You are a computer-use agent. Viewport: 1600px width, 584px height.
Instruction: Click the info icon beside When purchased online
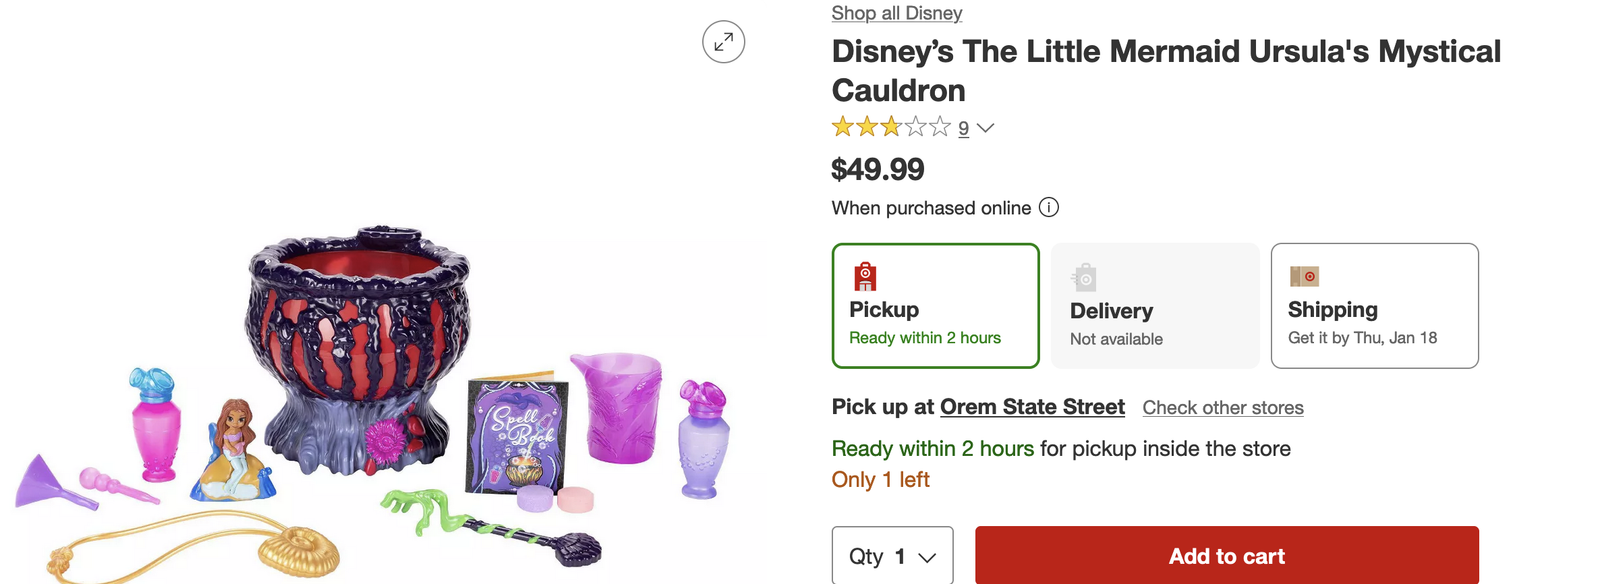(x=1048, y=207)
